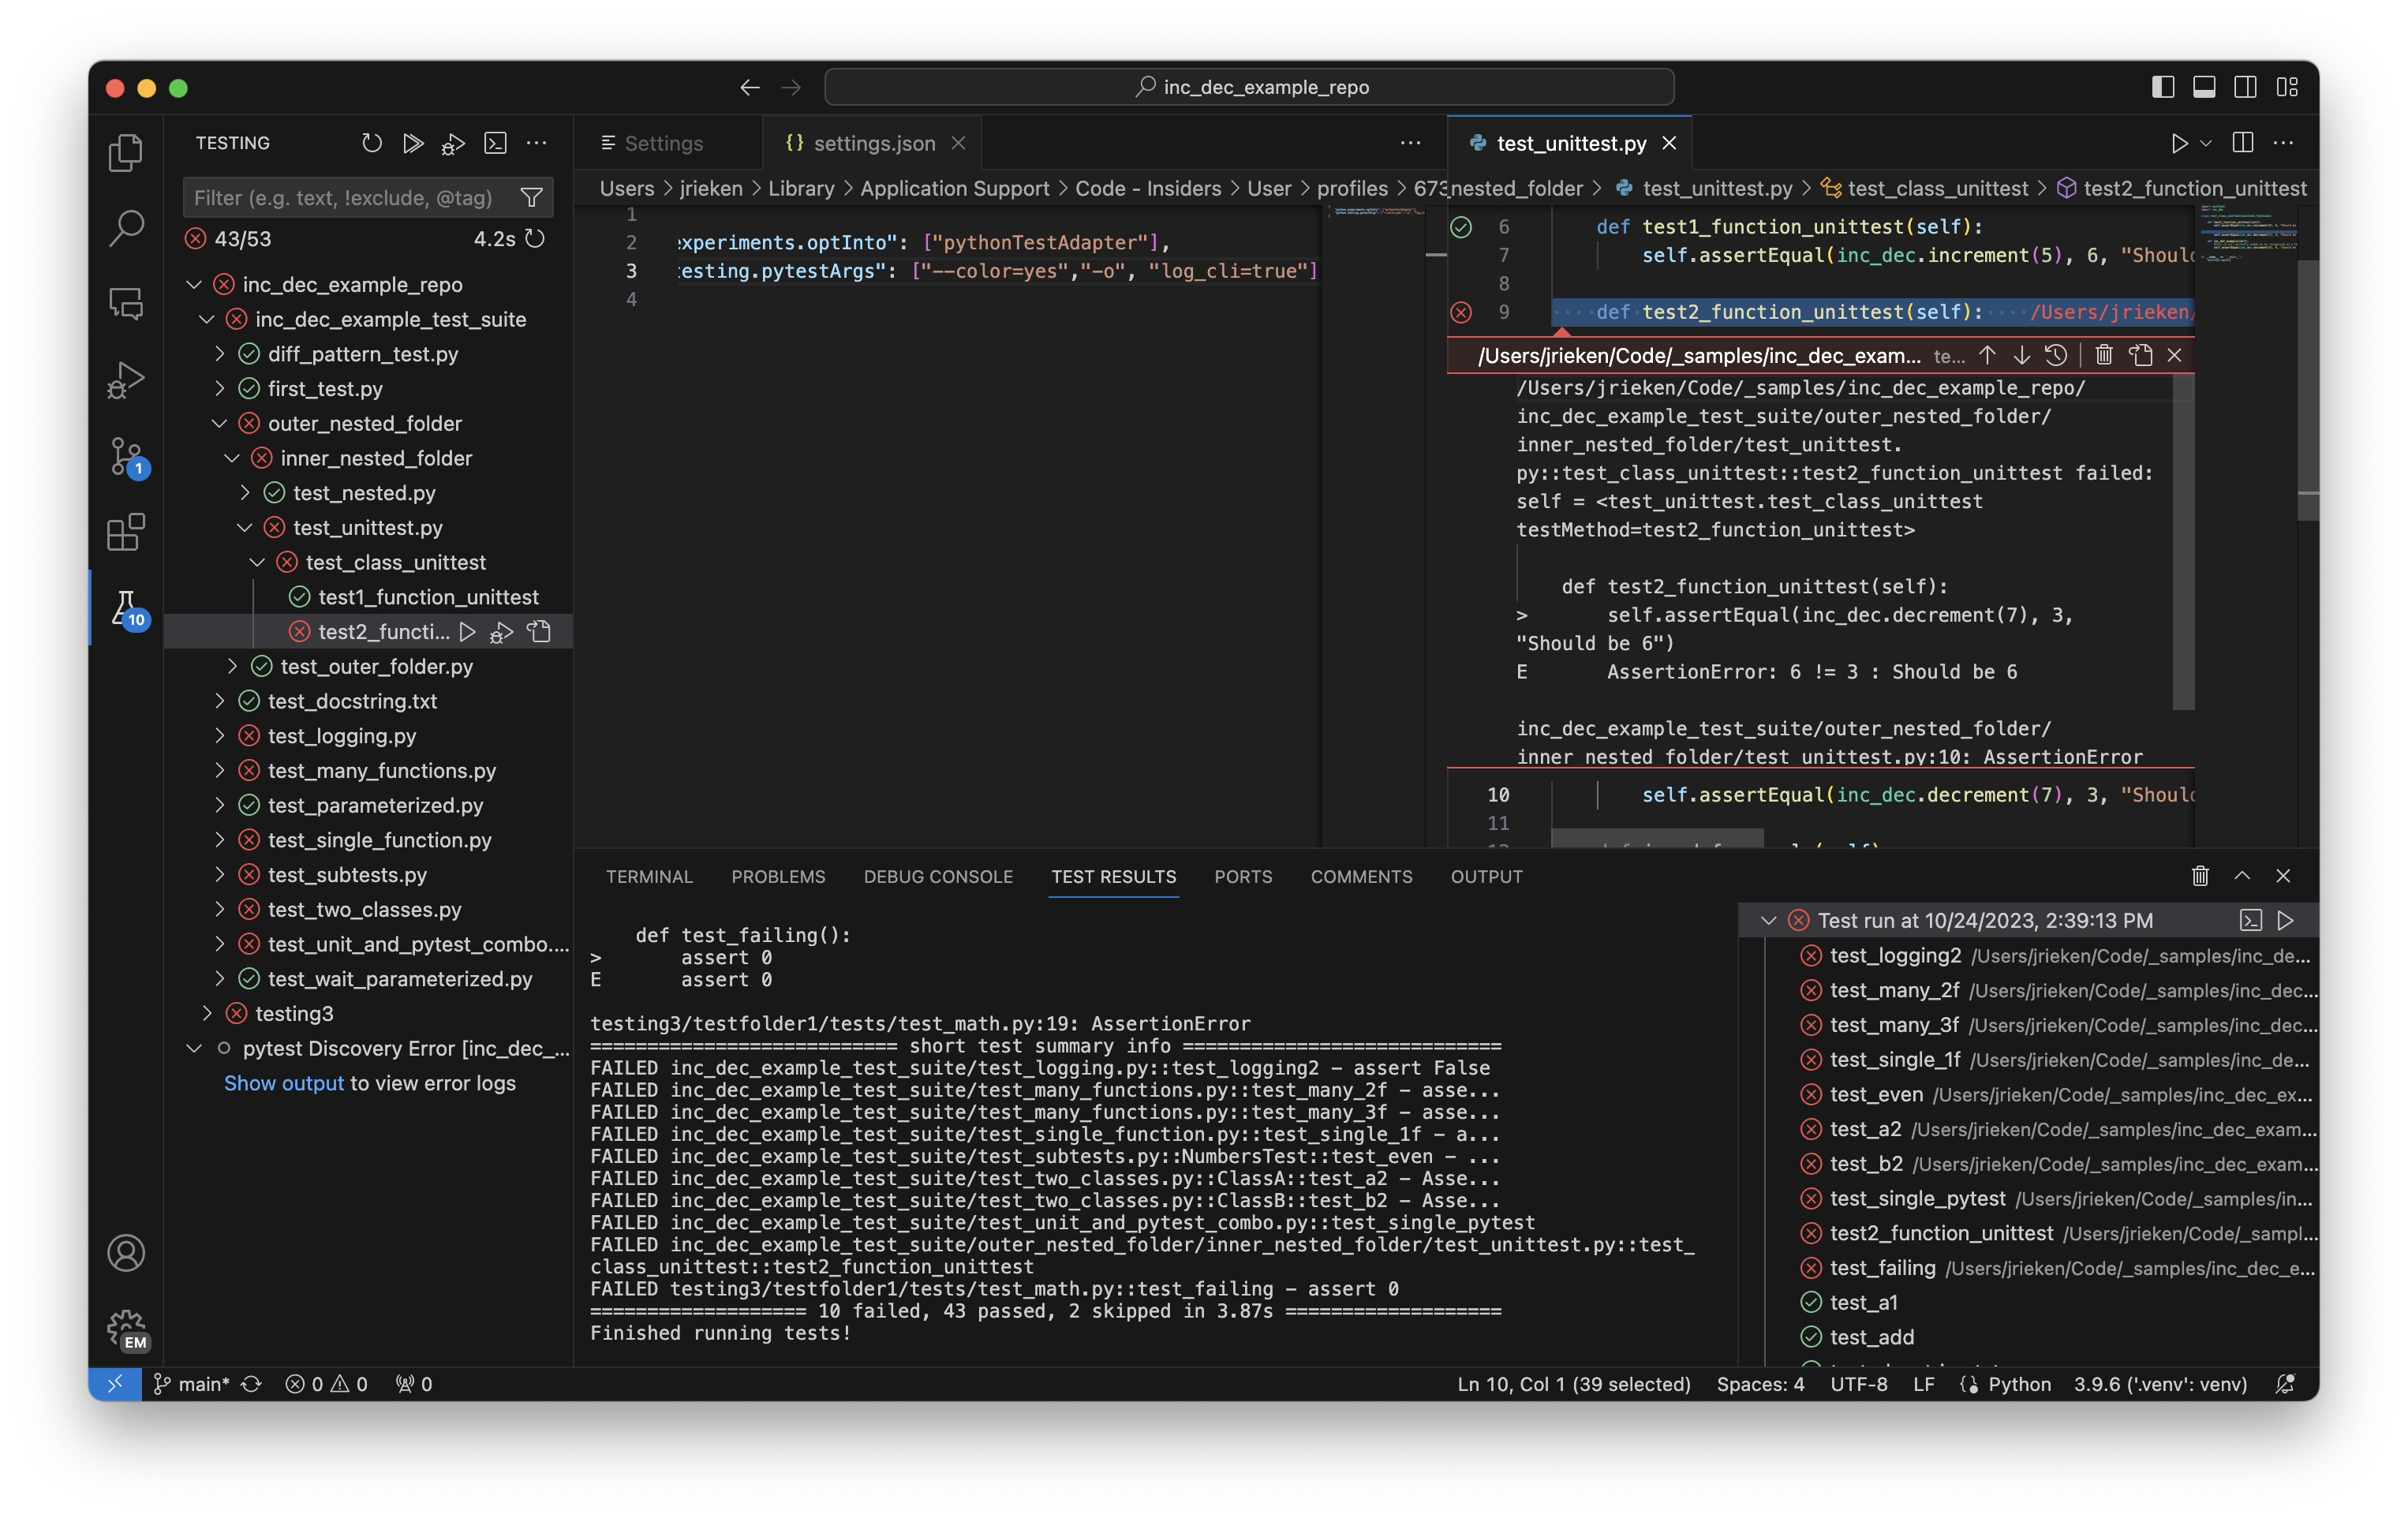Toggle the secondary side bar
Screen dimensions: 2408x1518
pos(2245,87)
